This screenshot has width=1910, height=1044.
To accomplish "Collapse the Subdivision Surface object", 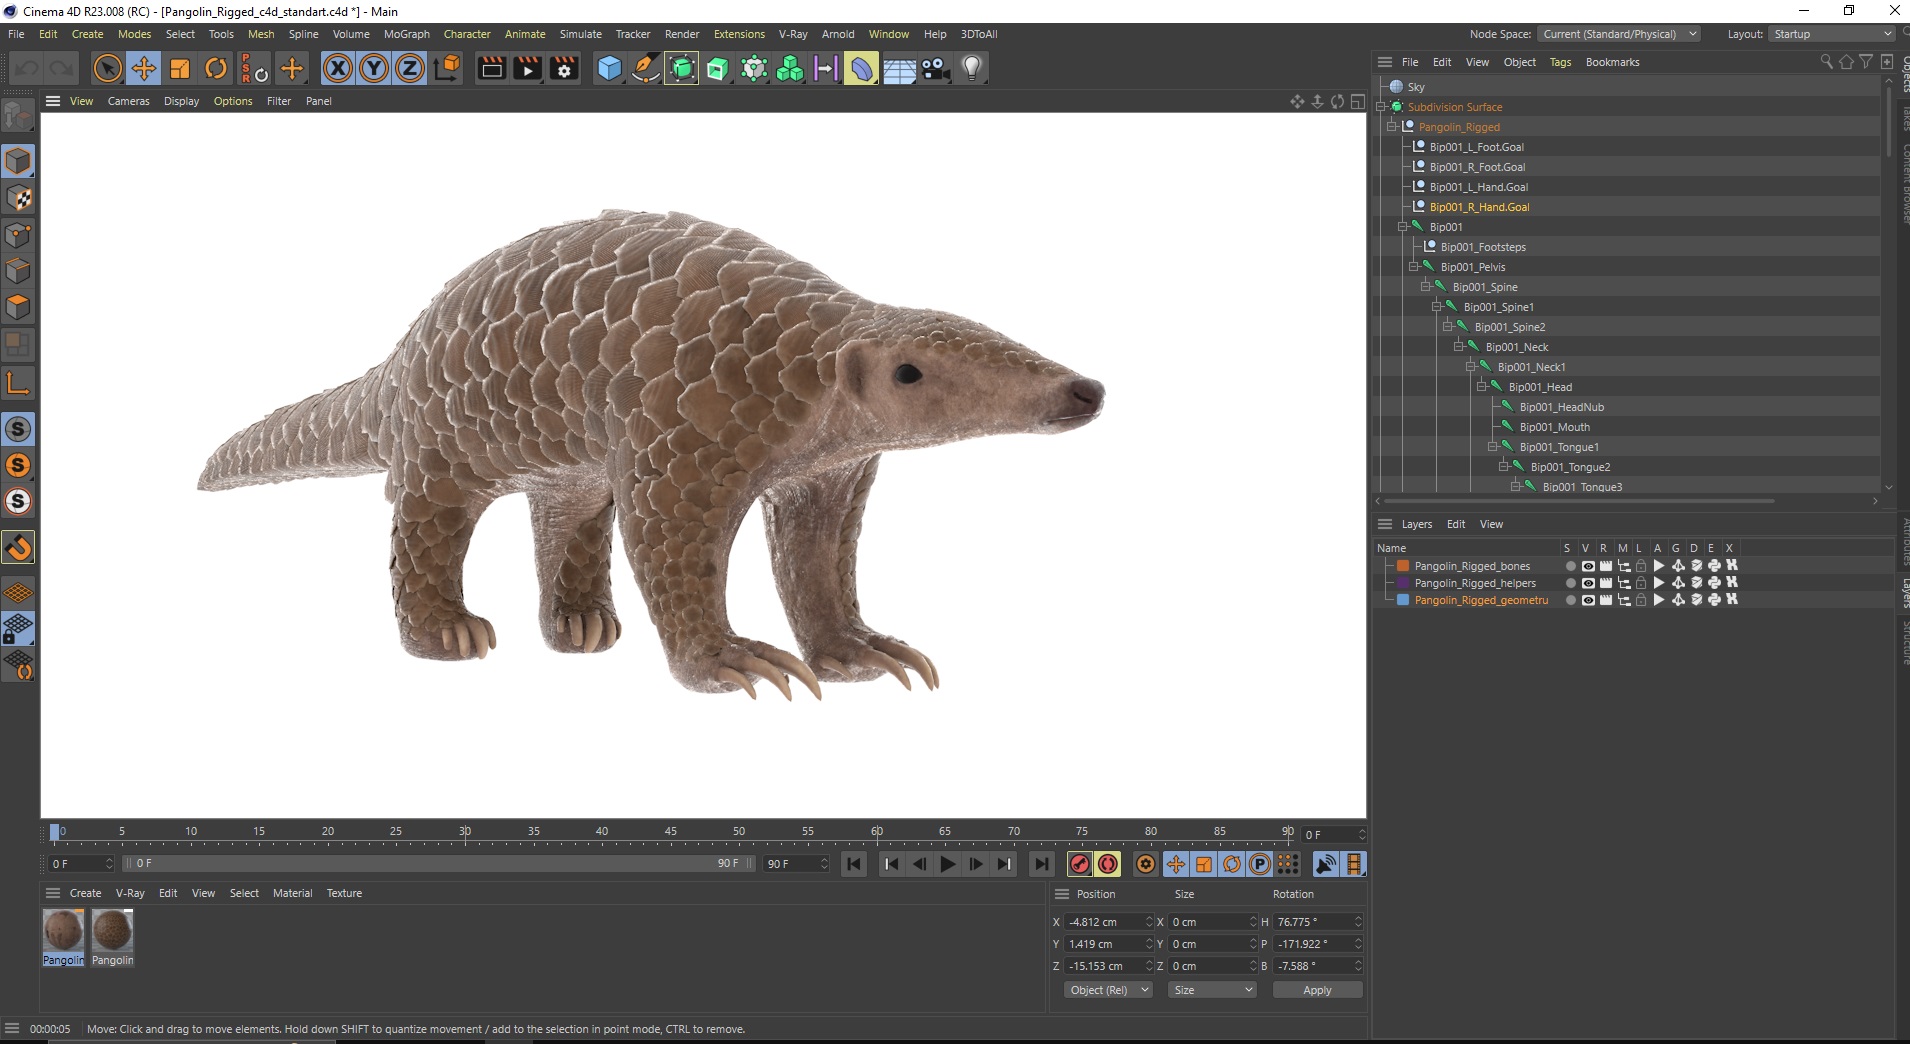I will 1380,107.
